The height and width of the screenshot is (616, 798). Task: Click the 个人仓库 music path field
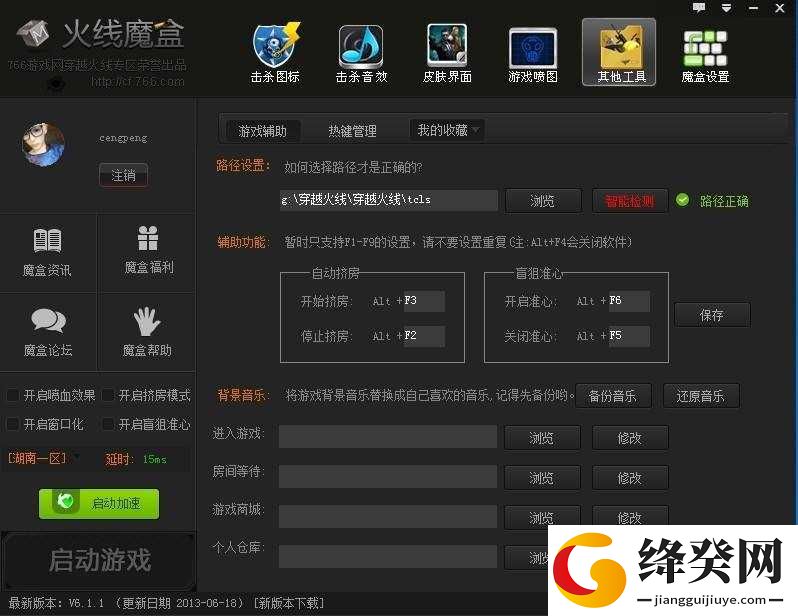point(388,556)
